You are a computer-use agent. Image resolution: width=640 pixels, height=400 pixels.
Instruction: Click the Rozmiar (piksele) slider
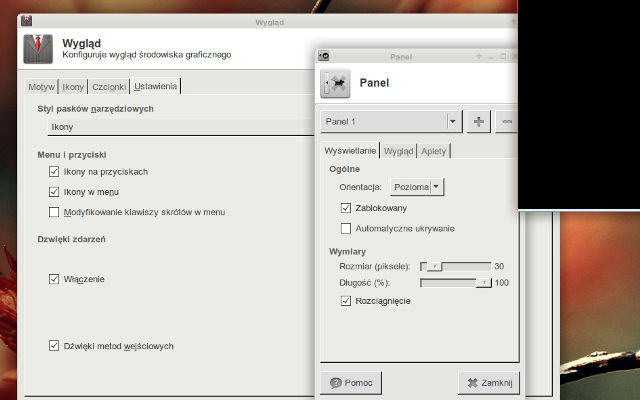click(x=455, y=266)
